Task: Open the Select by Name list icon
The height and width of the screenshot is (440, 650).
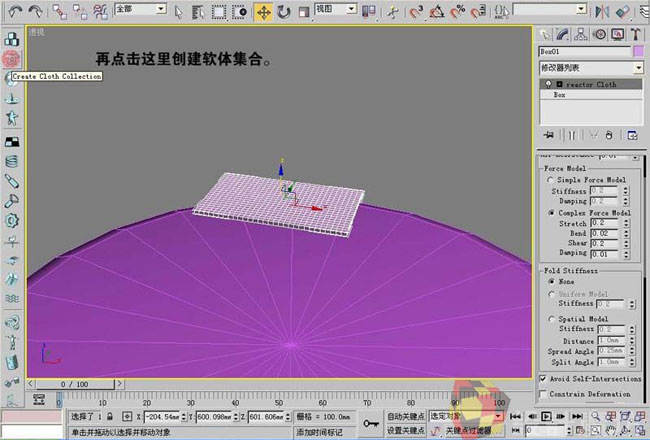Action: coord(198,12)
